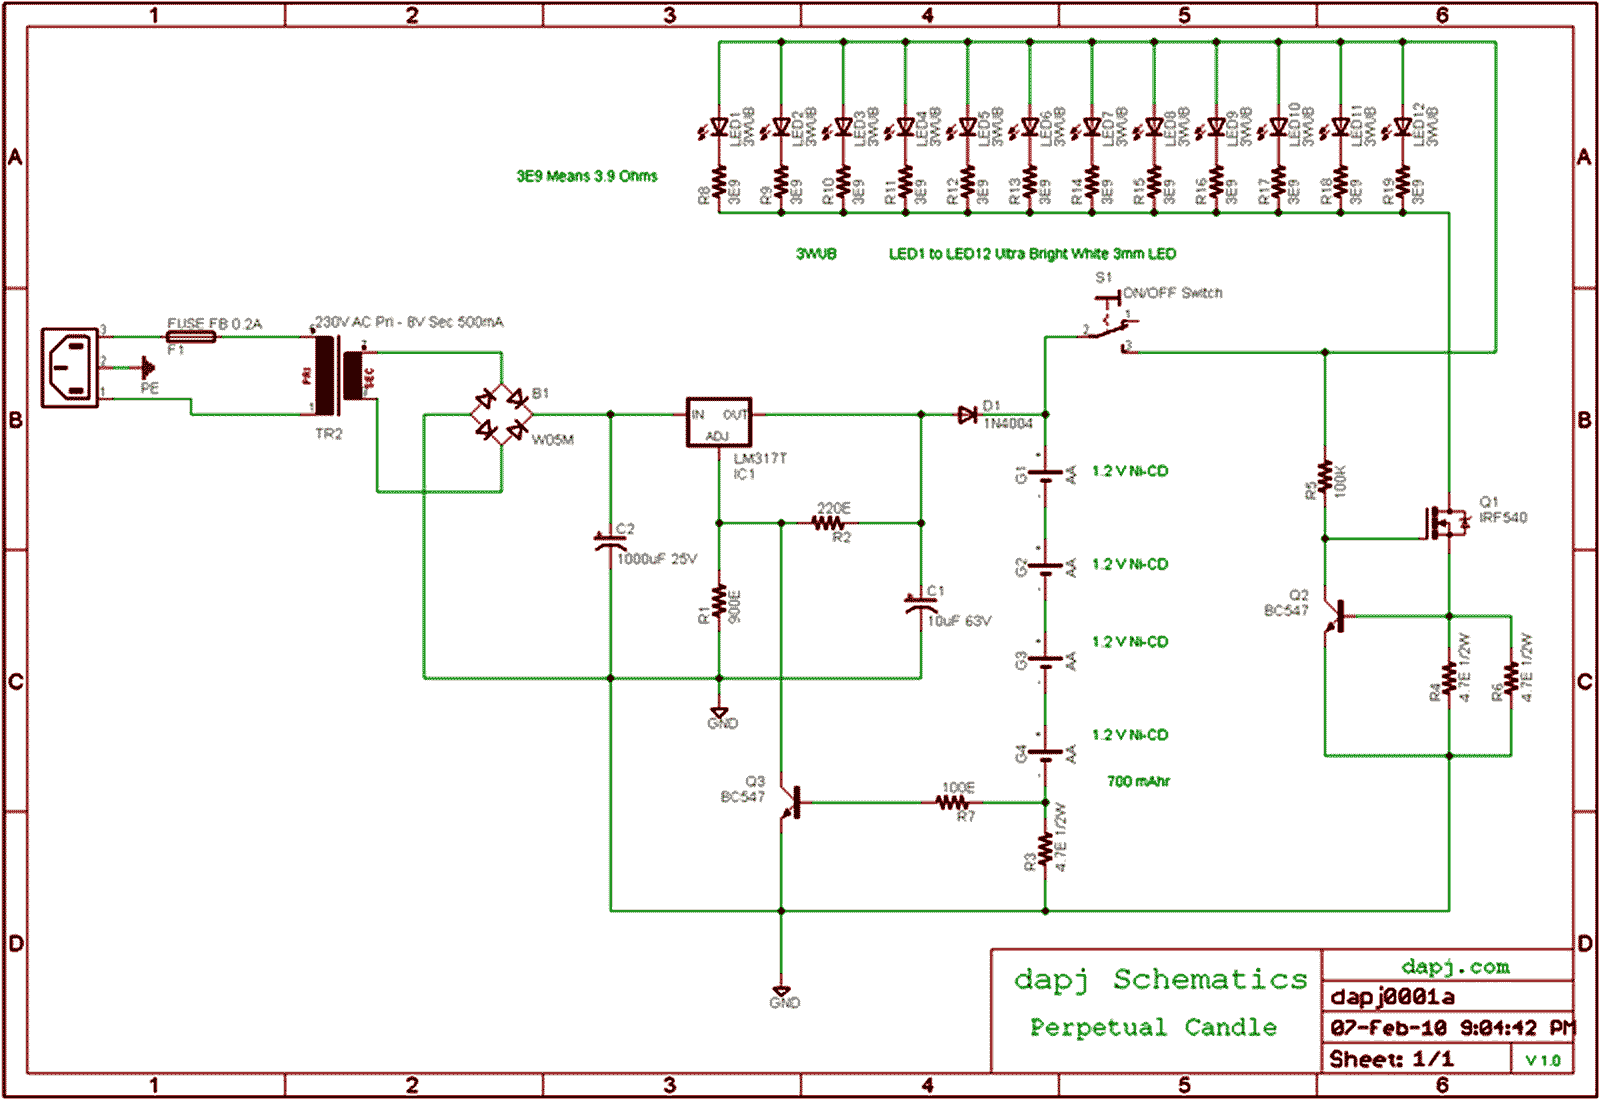Click the R19 3E9 resistor symbol
This screenshot has width=1600, height=1102.
point(1402,184)
